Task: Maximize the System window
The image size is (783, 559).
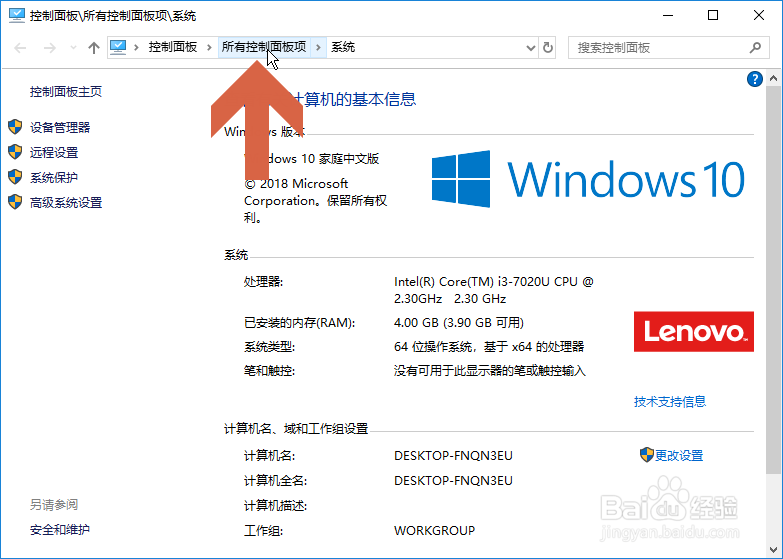Action: click(x=713, y=15)
